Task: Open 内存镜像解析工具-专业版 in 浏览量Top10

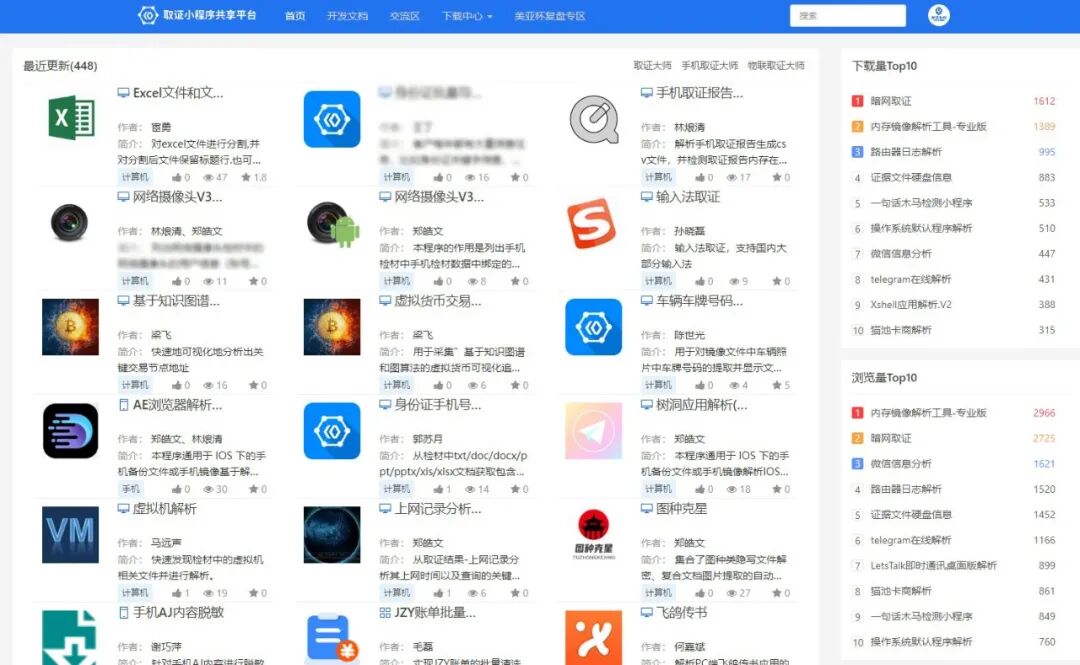Action: (x=928, y=413)
